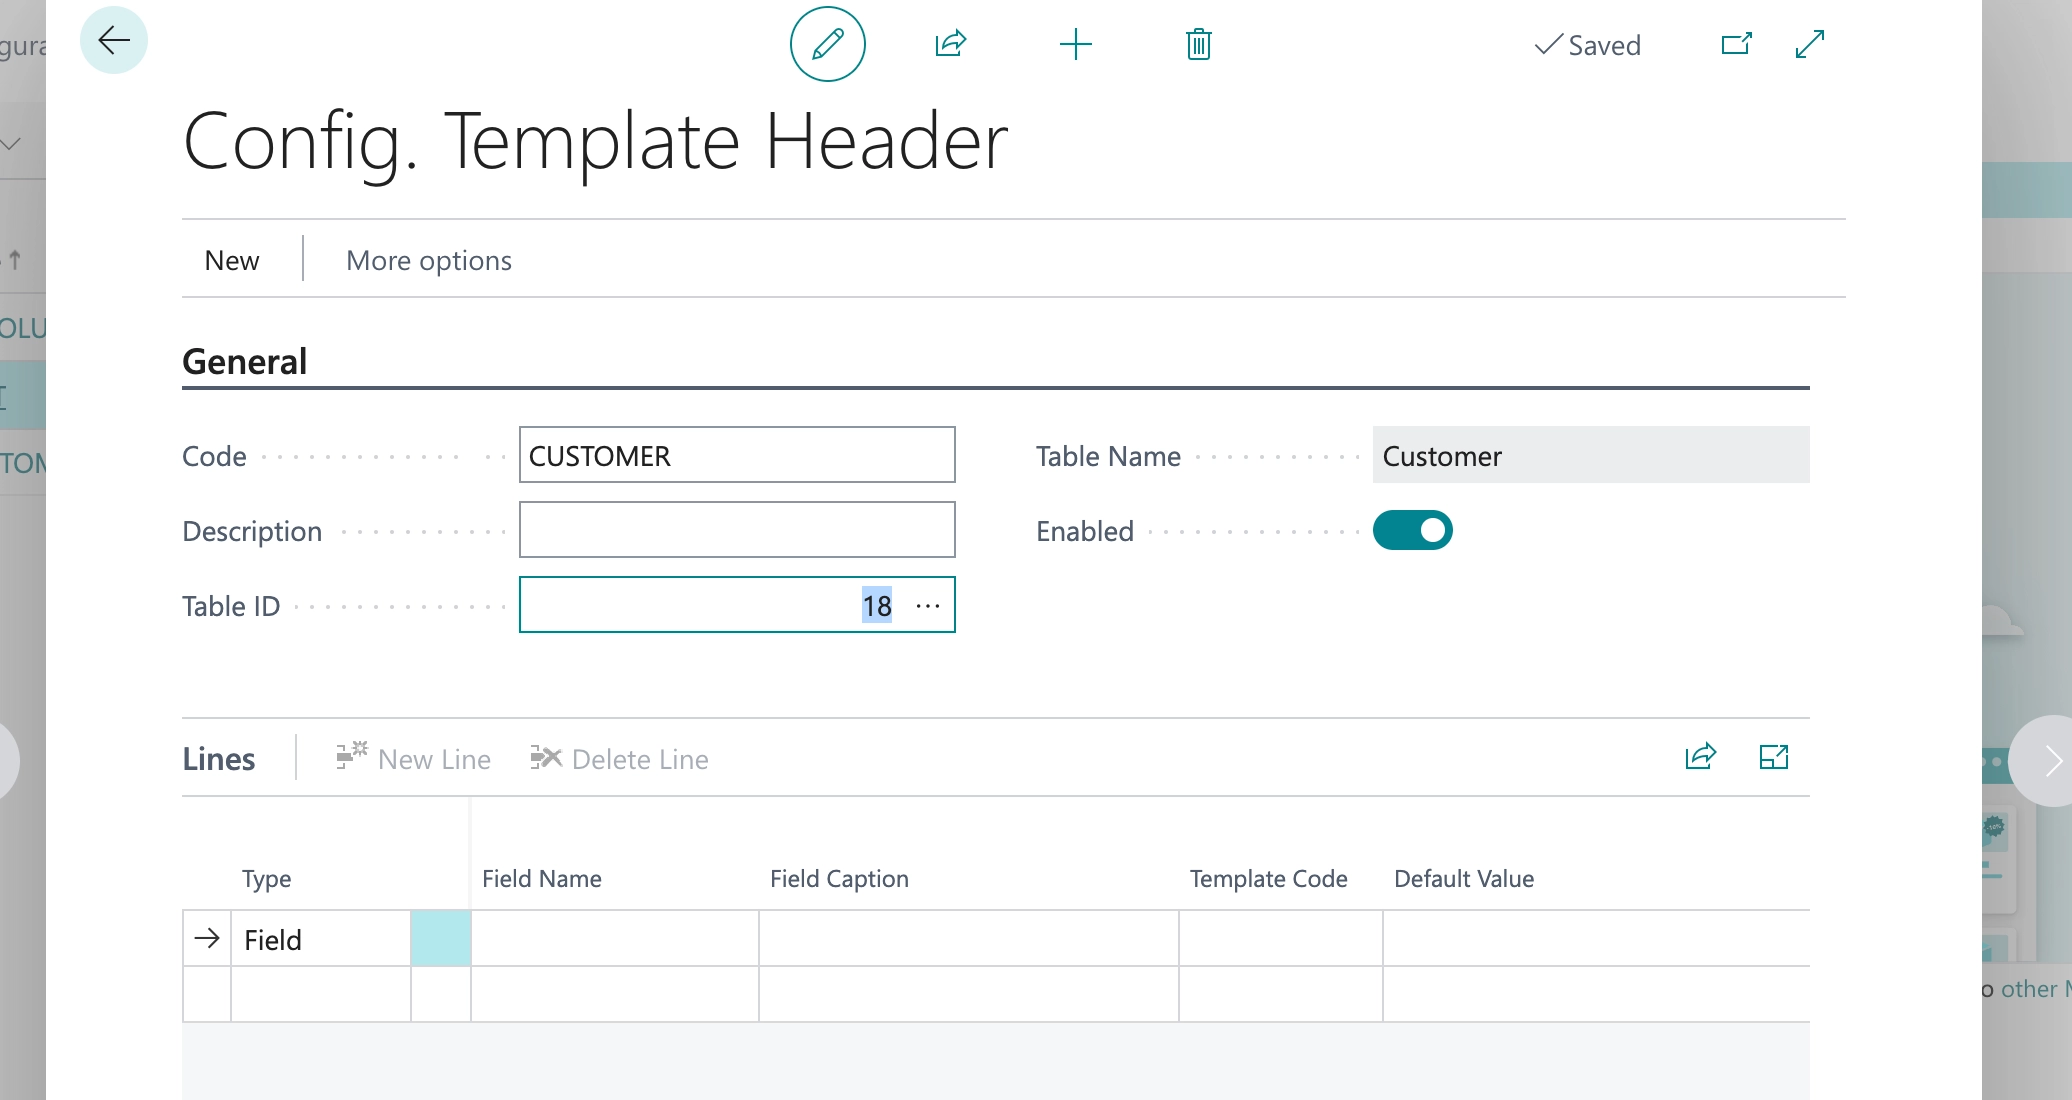Toggle the Enabled switch off
This screenshot has height=1100, width=2072.
[1412, 530]
